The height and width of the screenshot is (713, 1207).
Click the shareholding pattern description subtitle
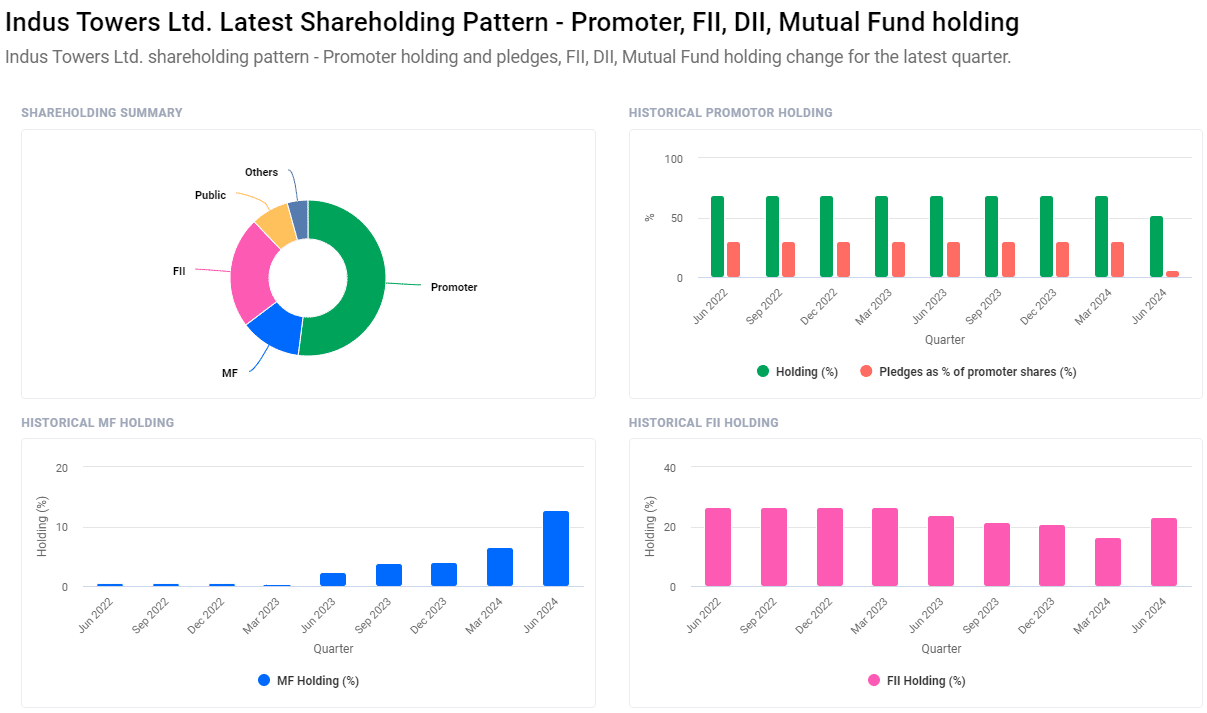(x=508, y=57)
